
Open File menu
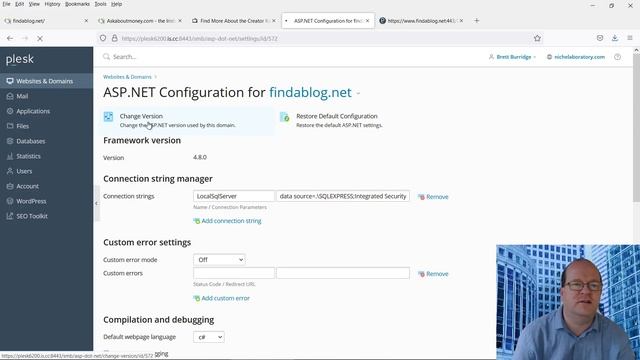7,4
